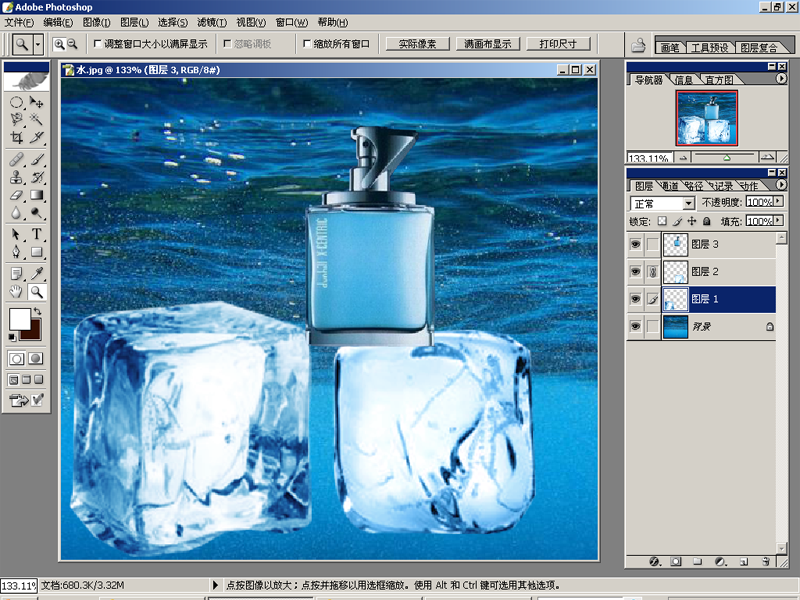Open the status bar info arrow
Screen dimensions: 800x600
[215, 585]
